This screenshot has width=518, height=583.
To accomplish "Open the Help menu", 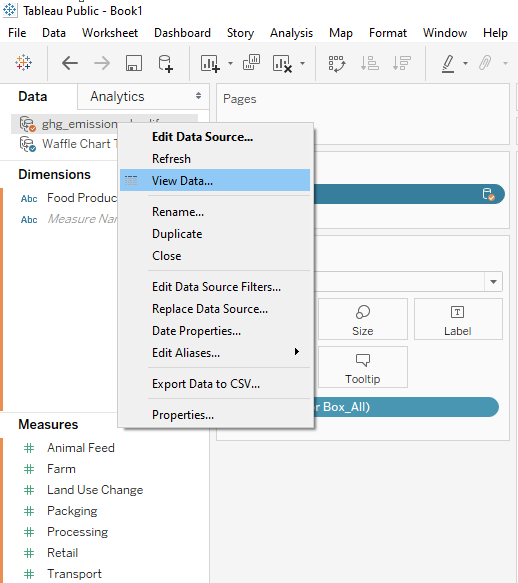I will (x=495, y=33).
